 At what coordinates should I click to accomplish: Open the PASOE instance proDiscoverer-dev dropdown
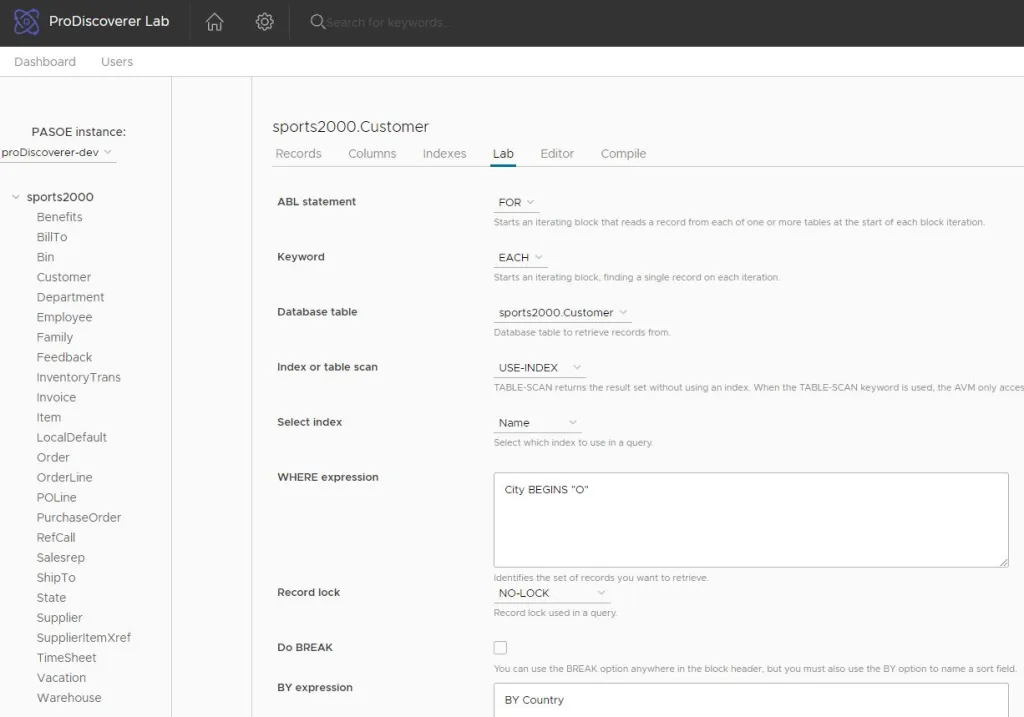[57, 153]
